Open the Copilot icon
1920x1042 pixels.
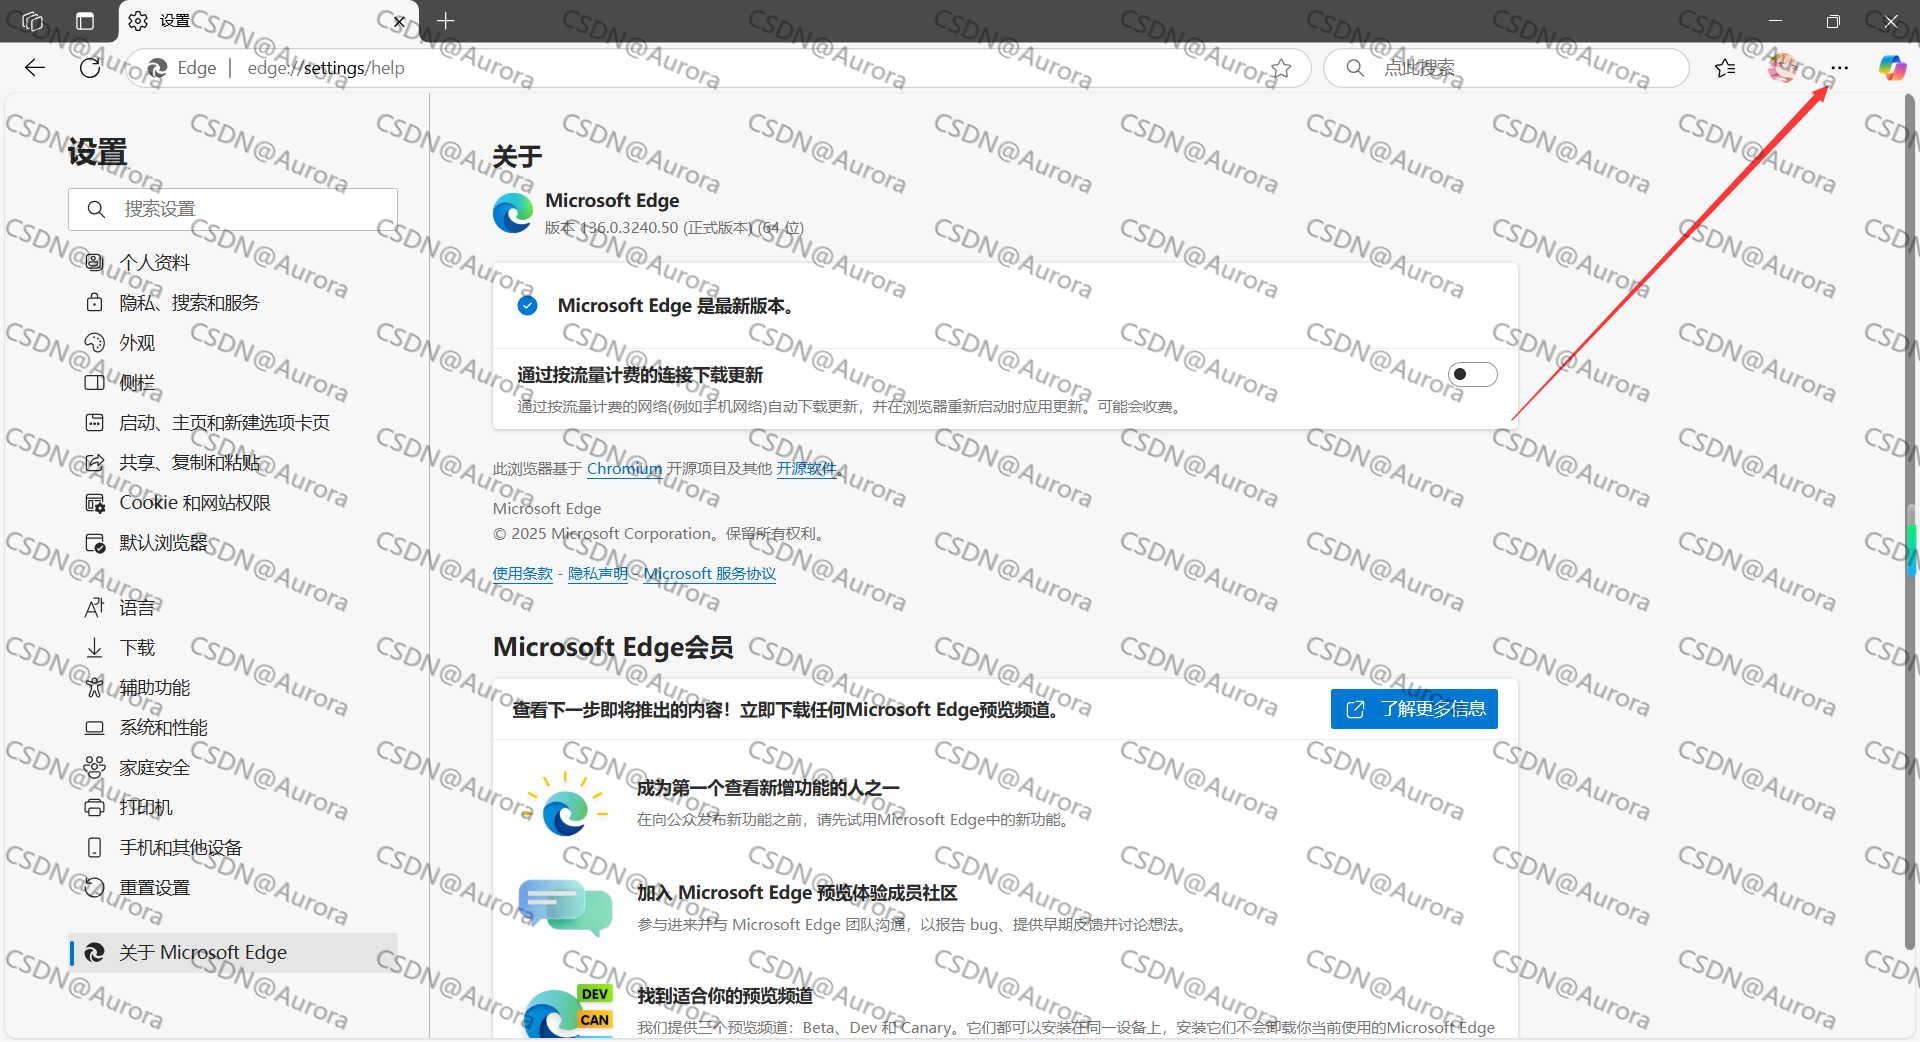1892,68
